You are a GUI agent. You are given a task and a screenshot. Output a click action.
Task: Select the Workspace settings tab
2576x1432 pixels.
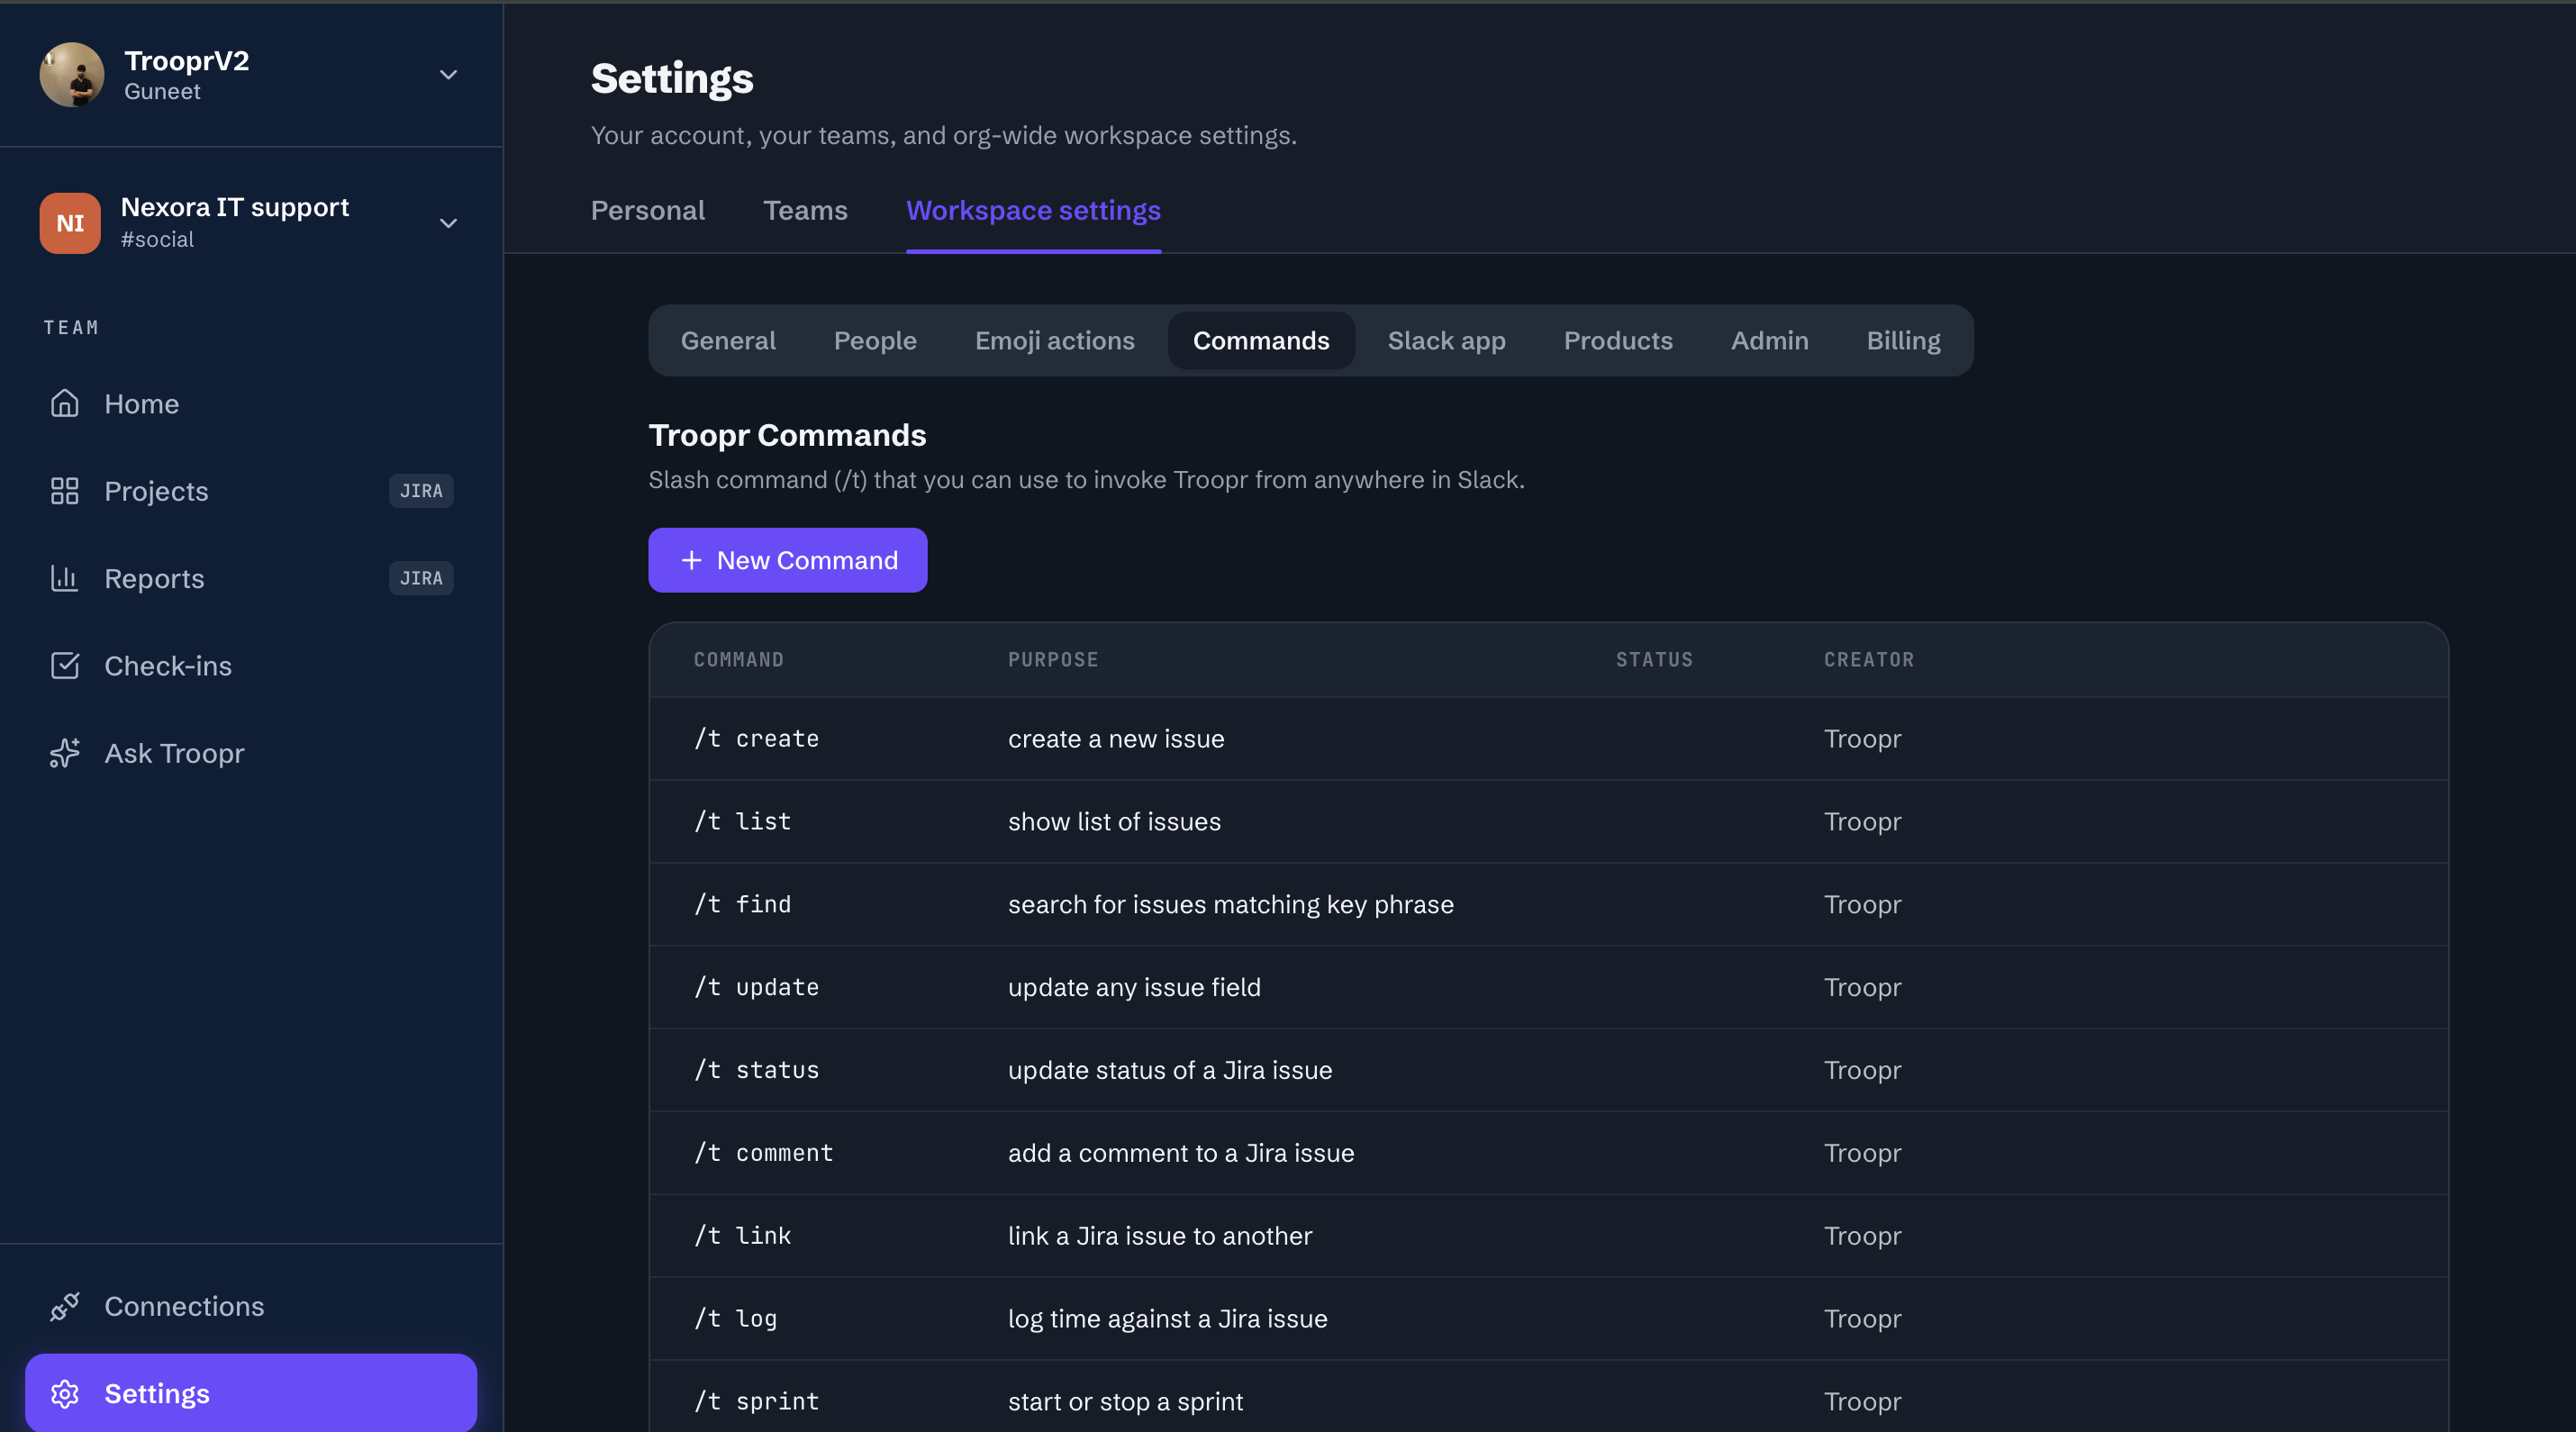pyautogui.click(x=1033, y=210)
